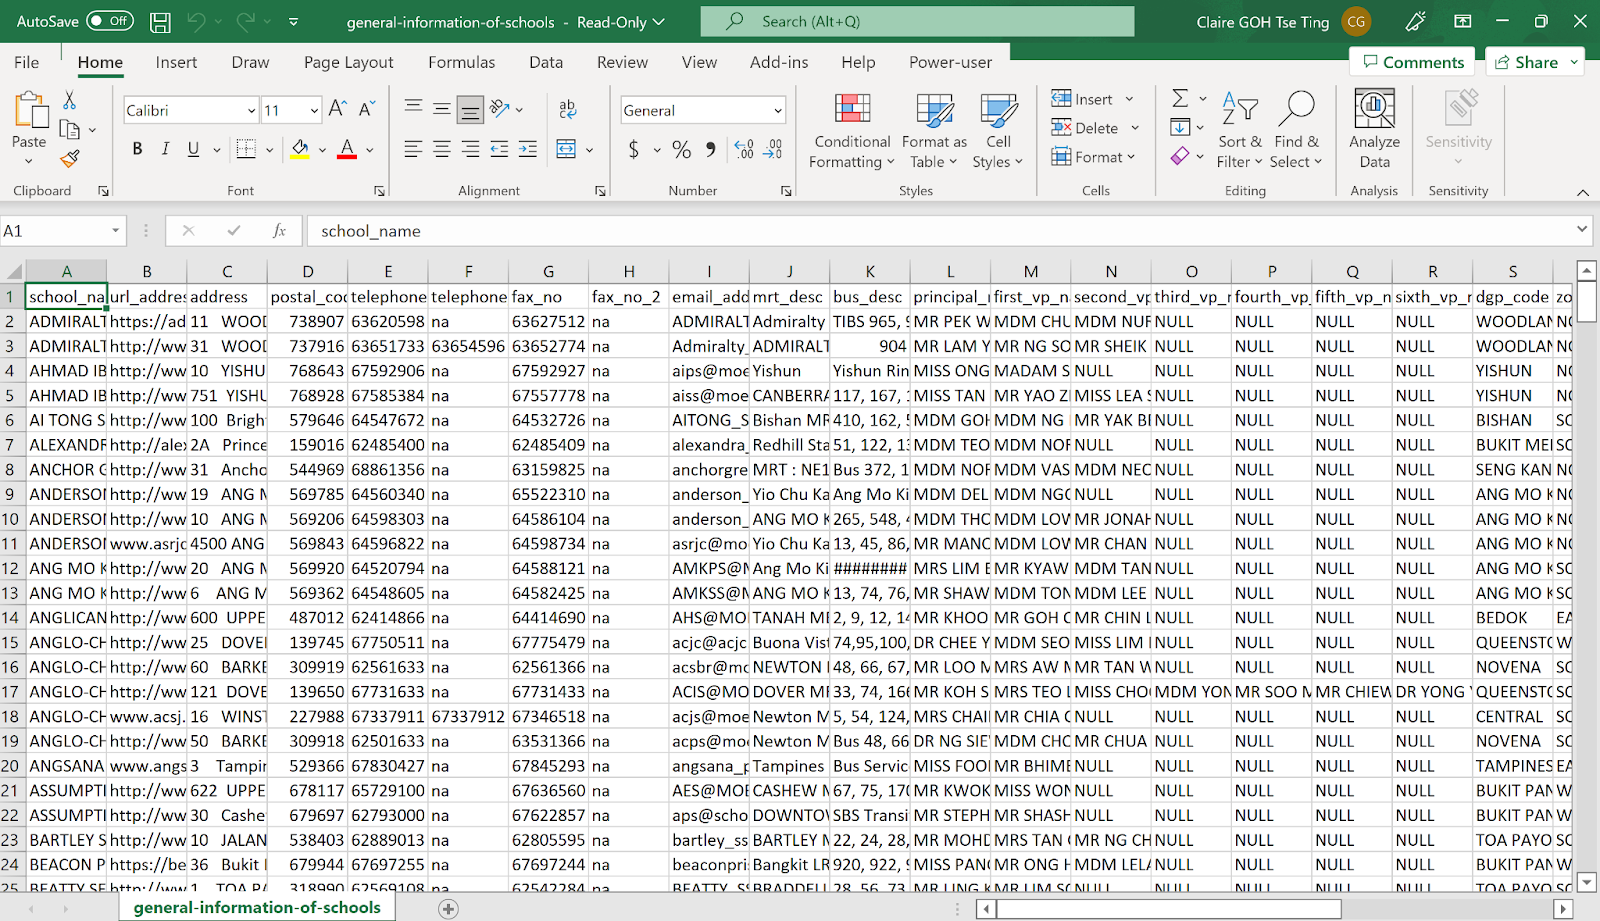Toggle Bold formatting

click(137, 149)
